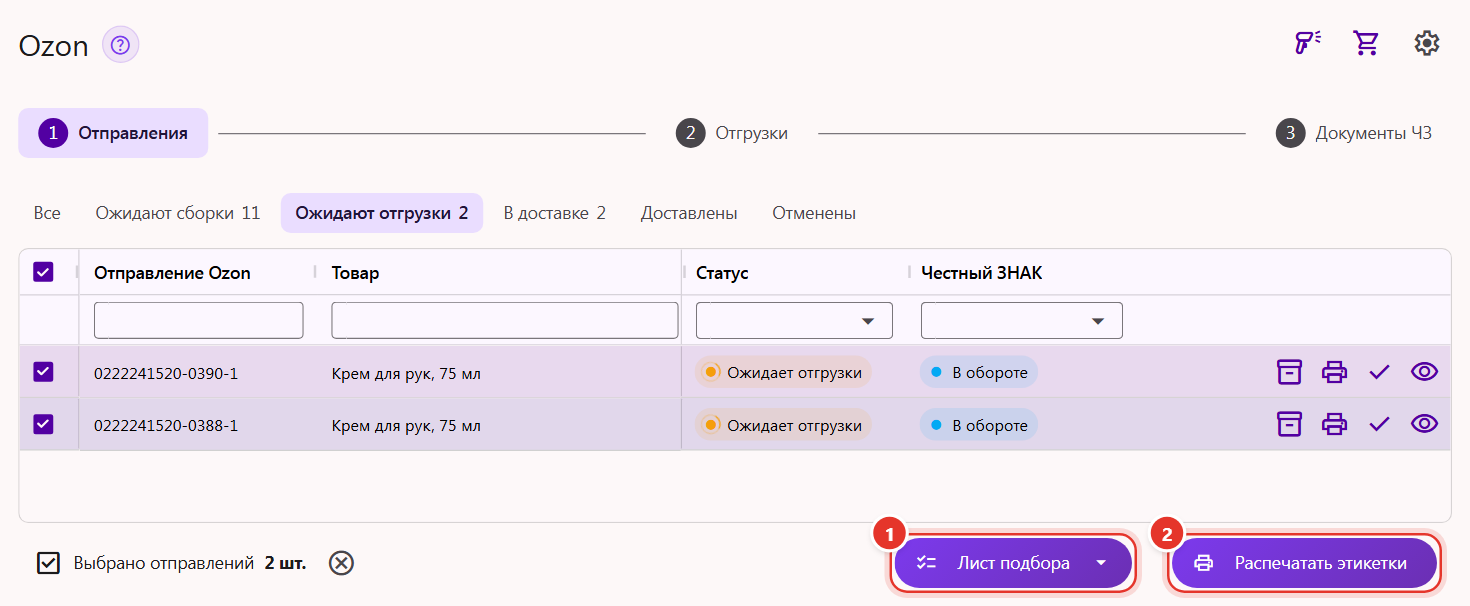This screenshot has width=1470, height=606.
Task: Click 'В обороте' badge in 0390-1 row
Action: click(979, 372)
